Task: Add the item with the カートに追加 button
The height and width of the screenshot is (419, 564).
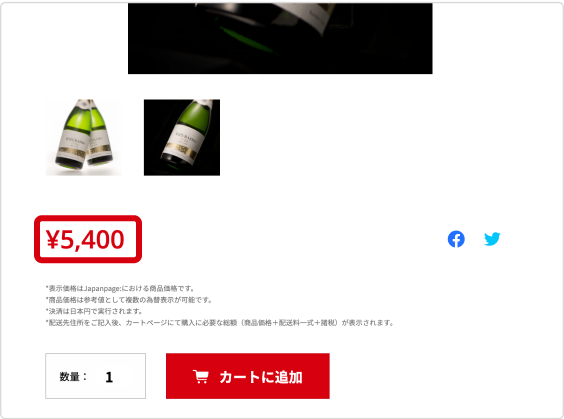Action: coord(248,376)
